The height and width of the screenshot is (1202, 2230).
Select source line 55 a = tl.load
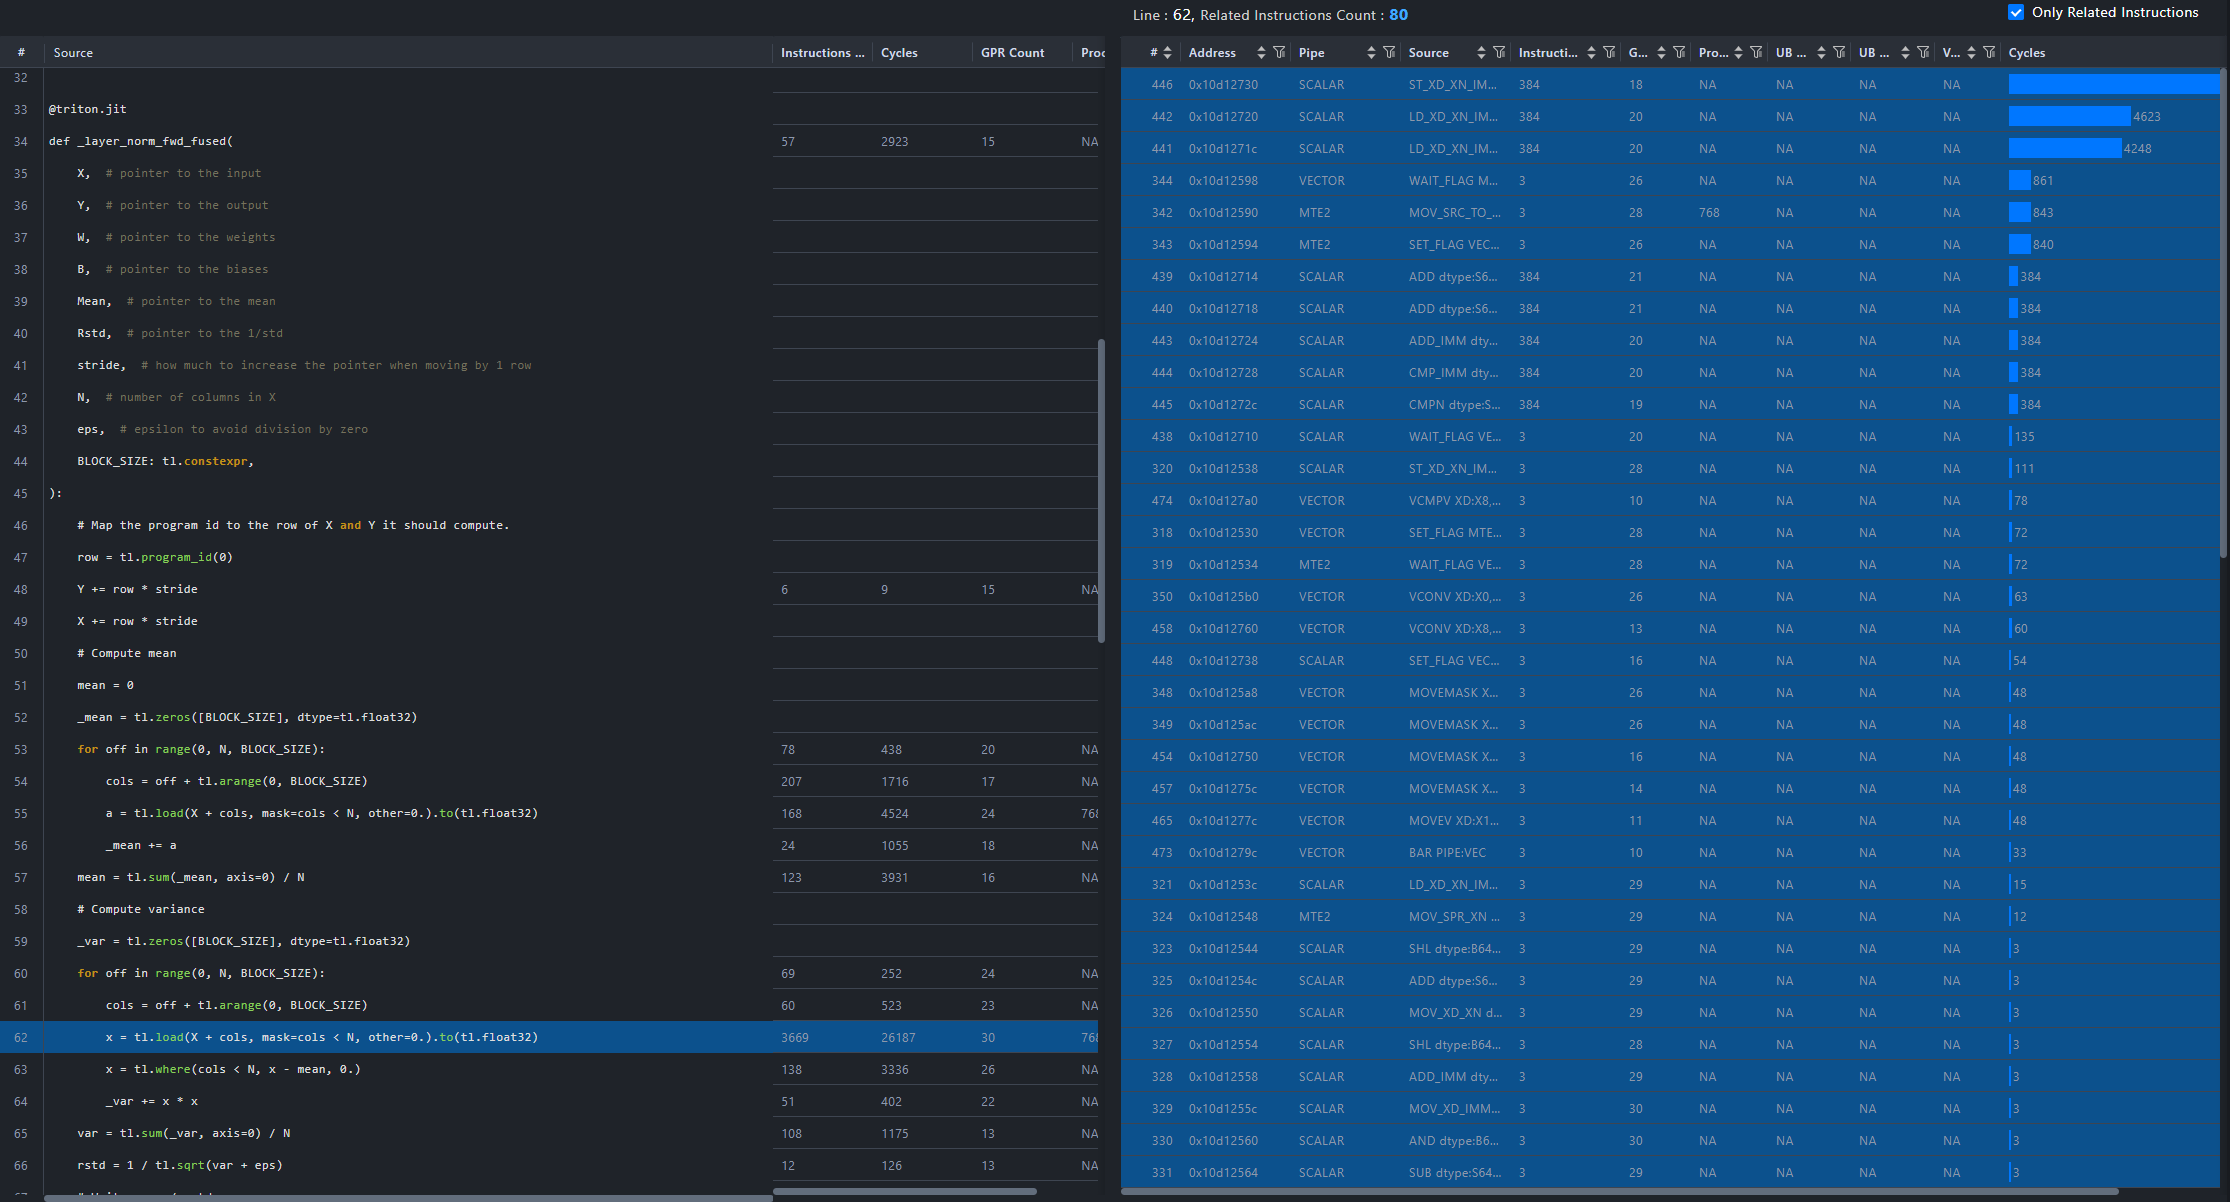coord(549,813)
